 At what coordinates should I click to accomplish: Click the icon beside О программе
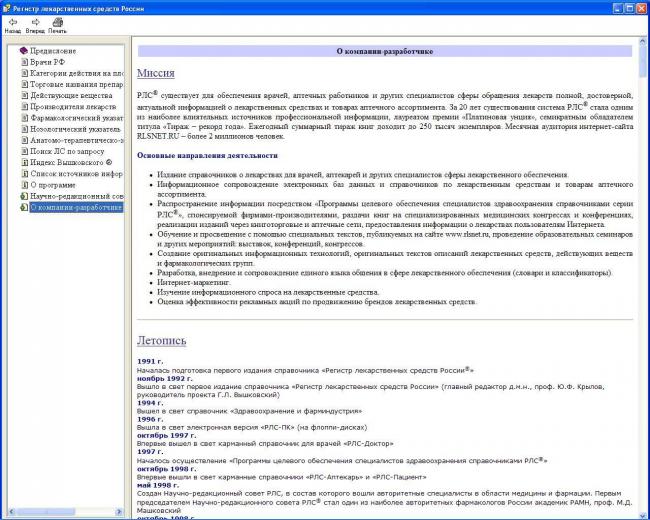(x=24, y=185)
